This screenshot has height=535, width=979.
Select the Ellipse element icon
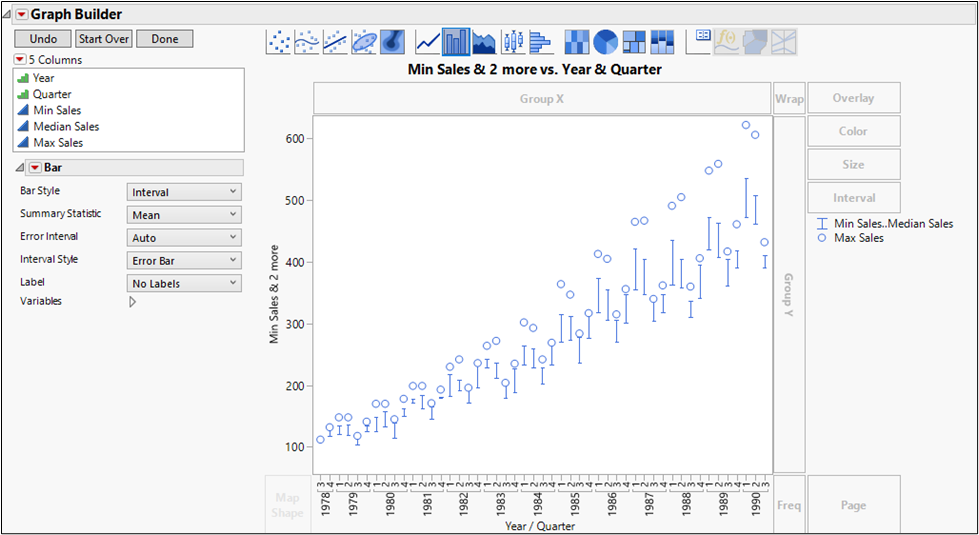coord(364,42)
